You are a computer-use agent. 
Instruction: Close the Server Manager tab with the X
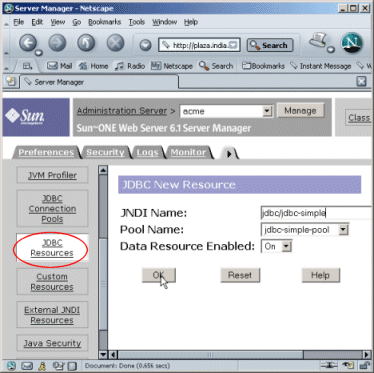[x=361, y=81]
